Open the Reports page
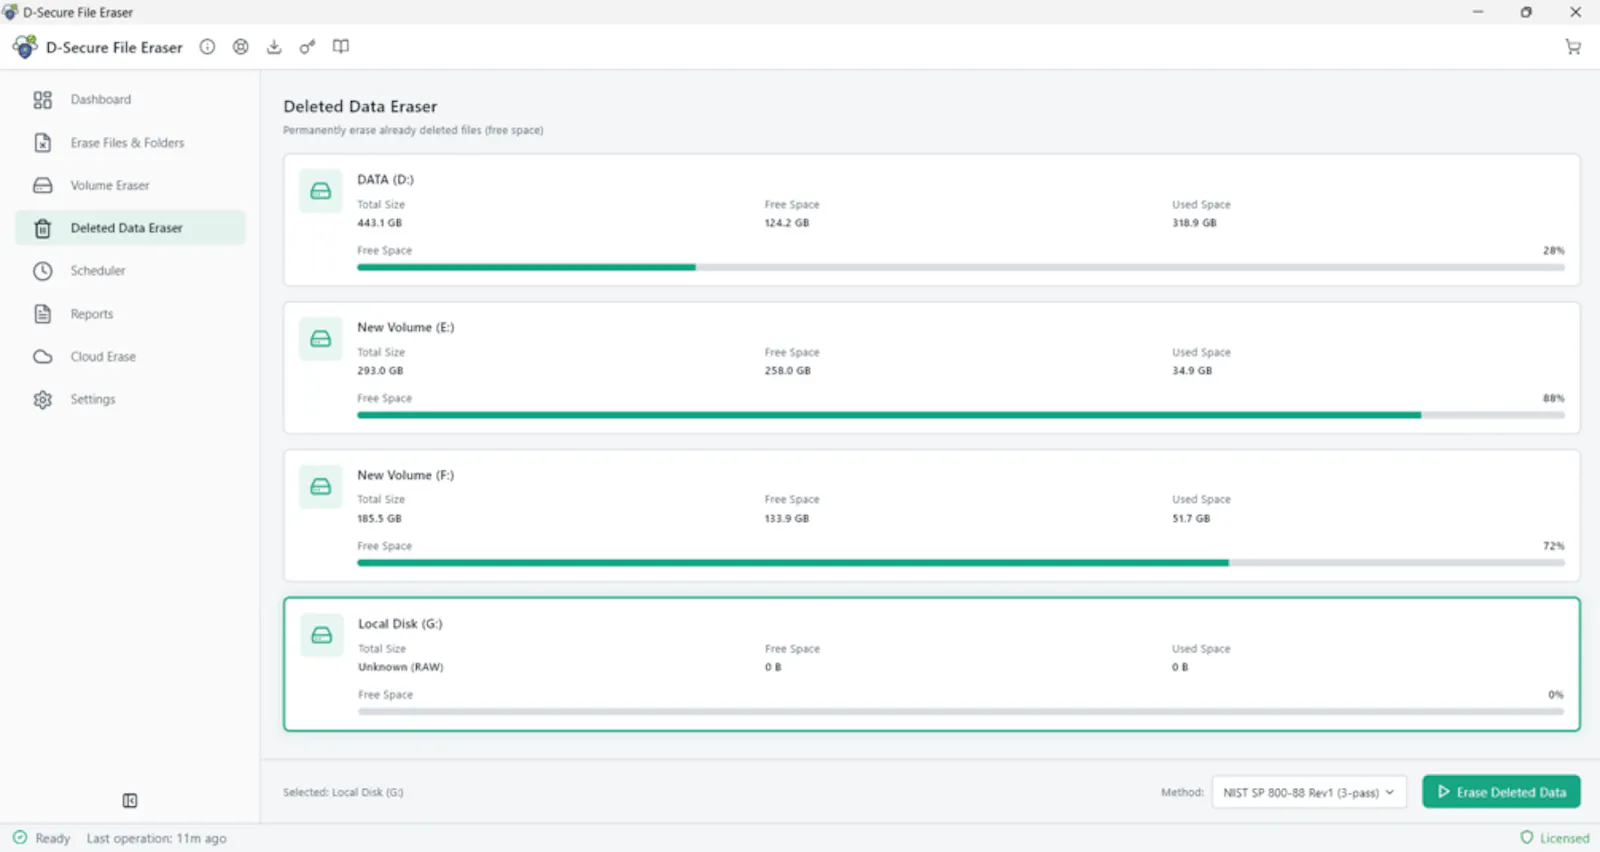Viewport: 1600px width, 852px height. pyautogui.click(x=130, y=314)
